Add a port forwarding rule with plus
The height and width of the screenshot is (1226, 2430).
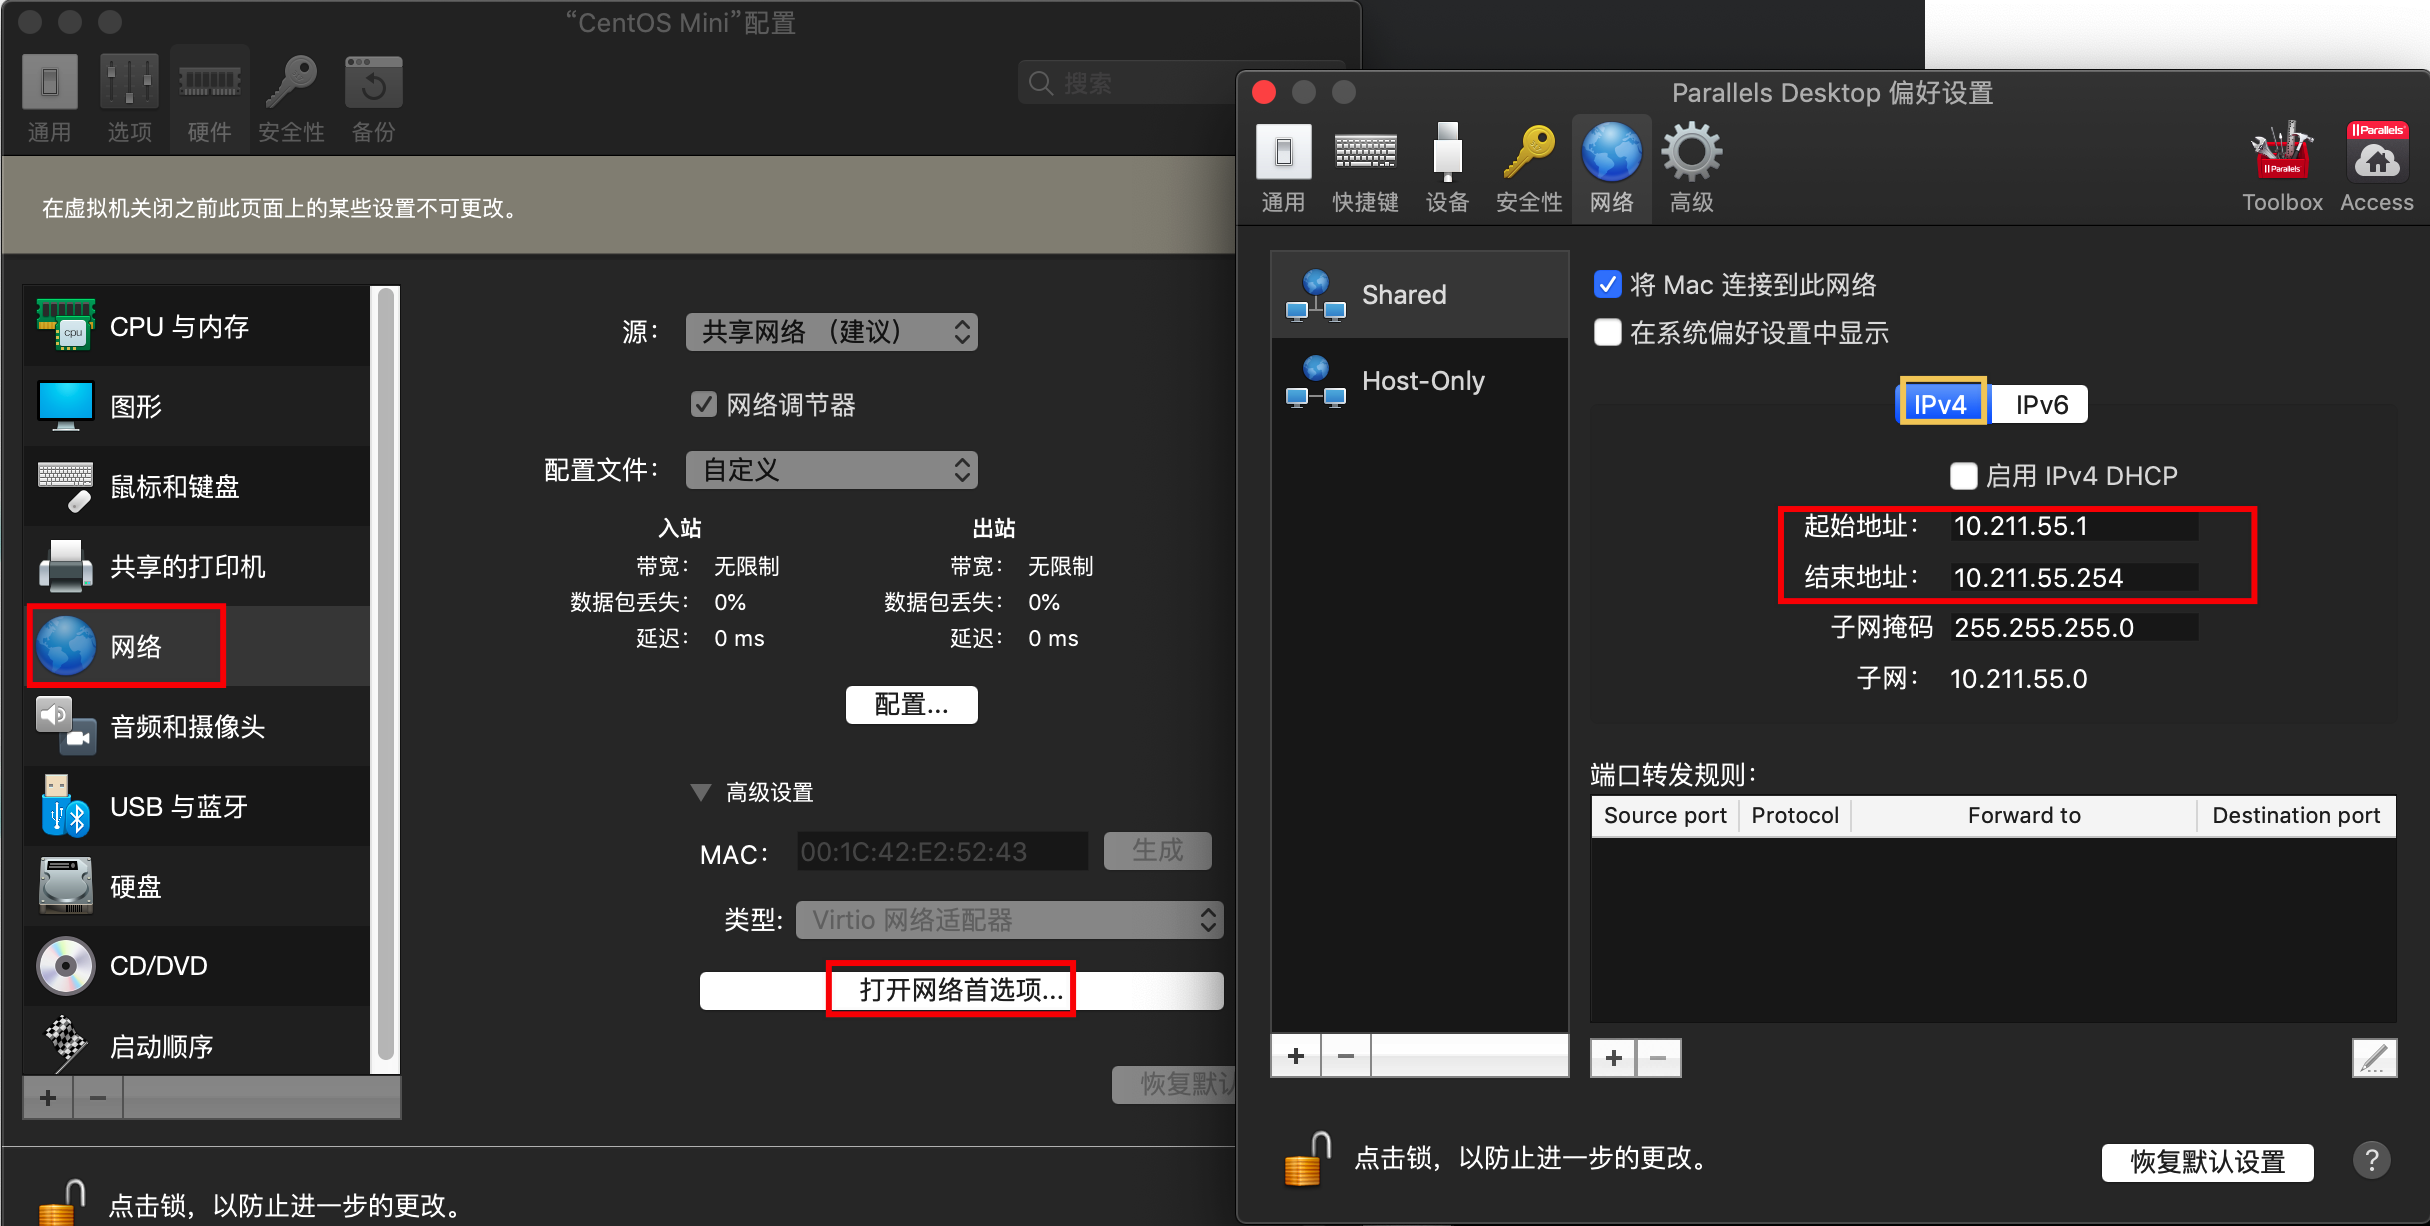[x=1613, y=1057]
